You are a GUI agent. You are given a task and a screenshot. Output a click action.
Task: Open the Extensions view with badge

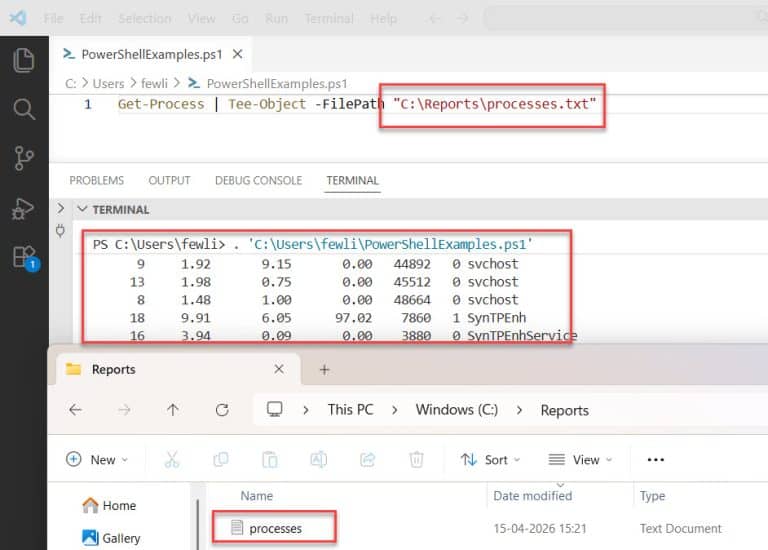(25, 258)
